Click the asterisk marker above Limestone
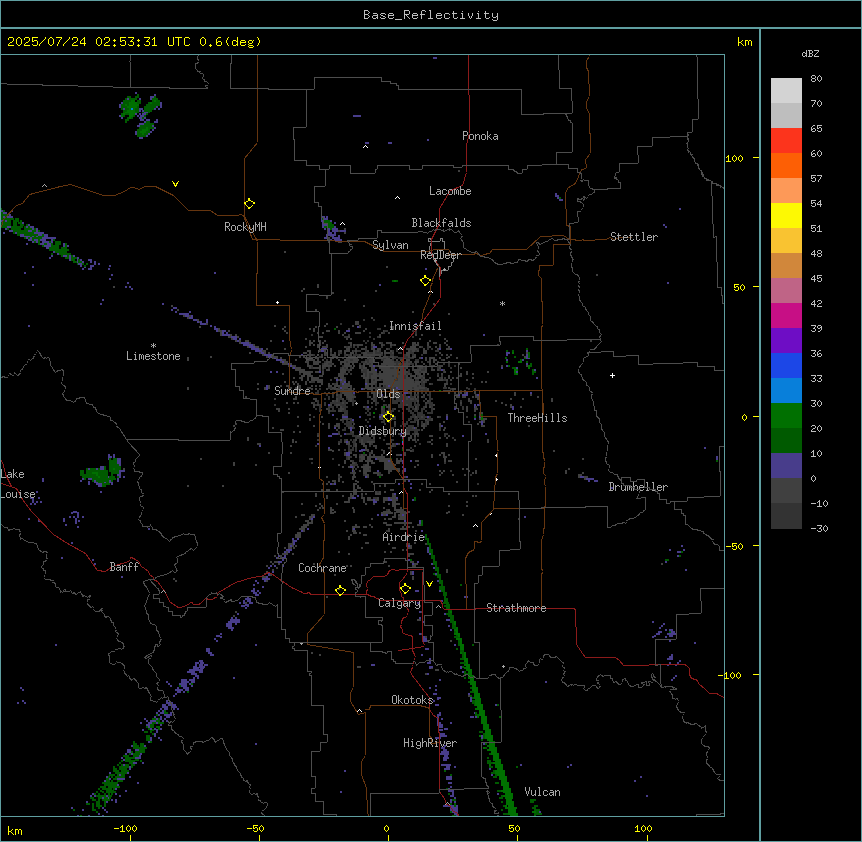This screenshot has width=862, height=842. click(153, 346)
